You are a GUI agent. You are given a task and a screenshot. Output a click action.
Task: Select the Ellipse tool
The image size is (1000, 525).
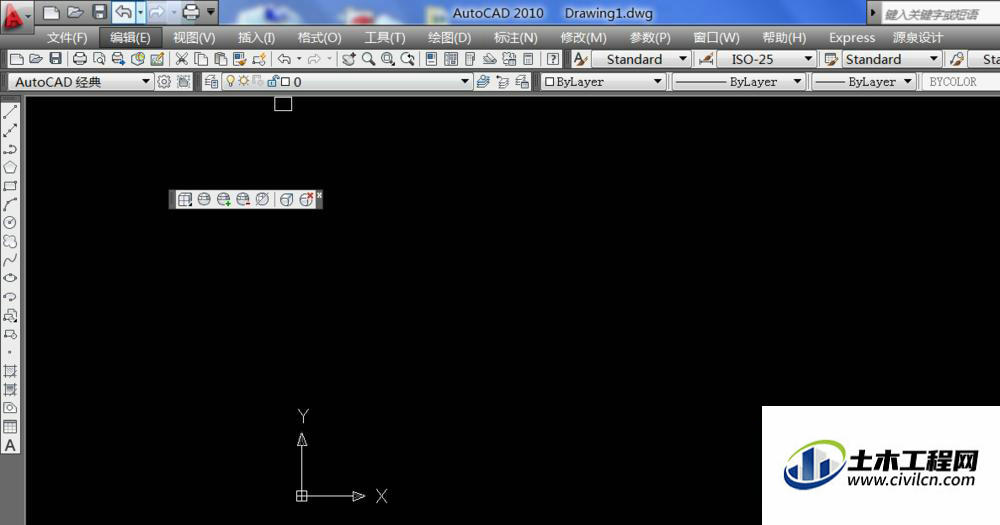tap(10, 279)
